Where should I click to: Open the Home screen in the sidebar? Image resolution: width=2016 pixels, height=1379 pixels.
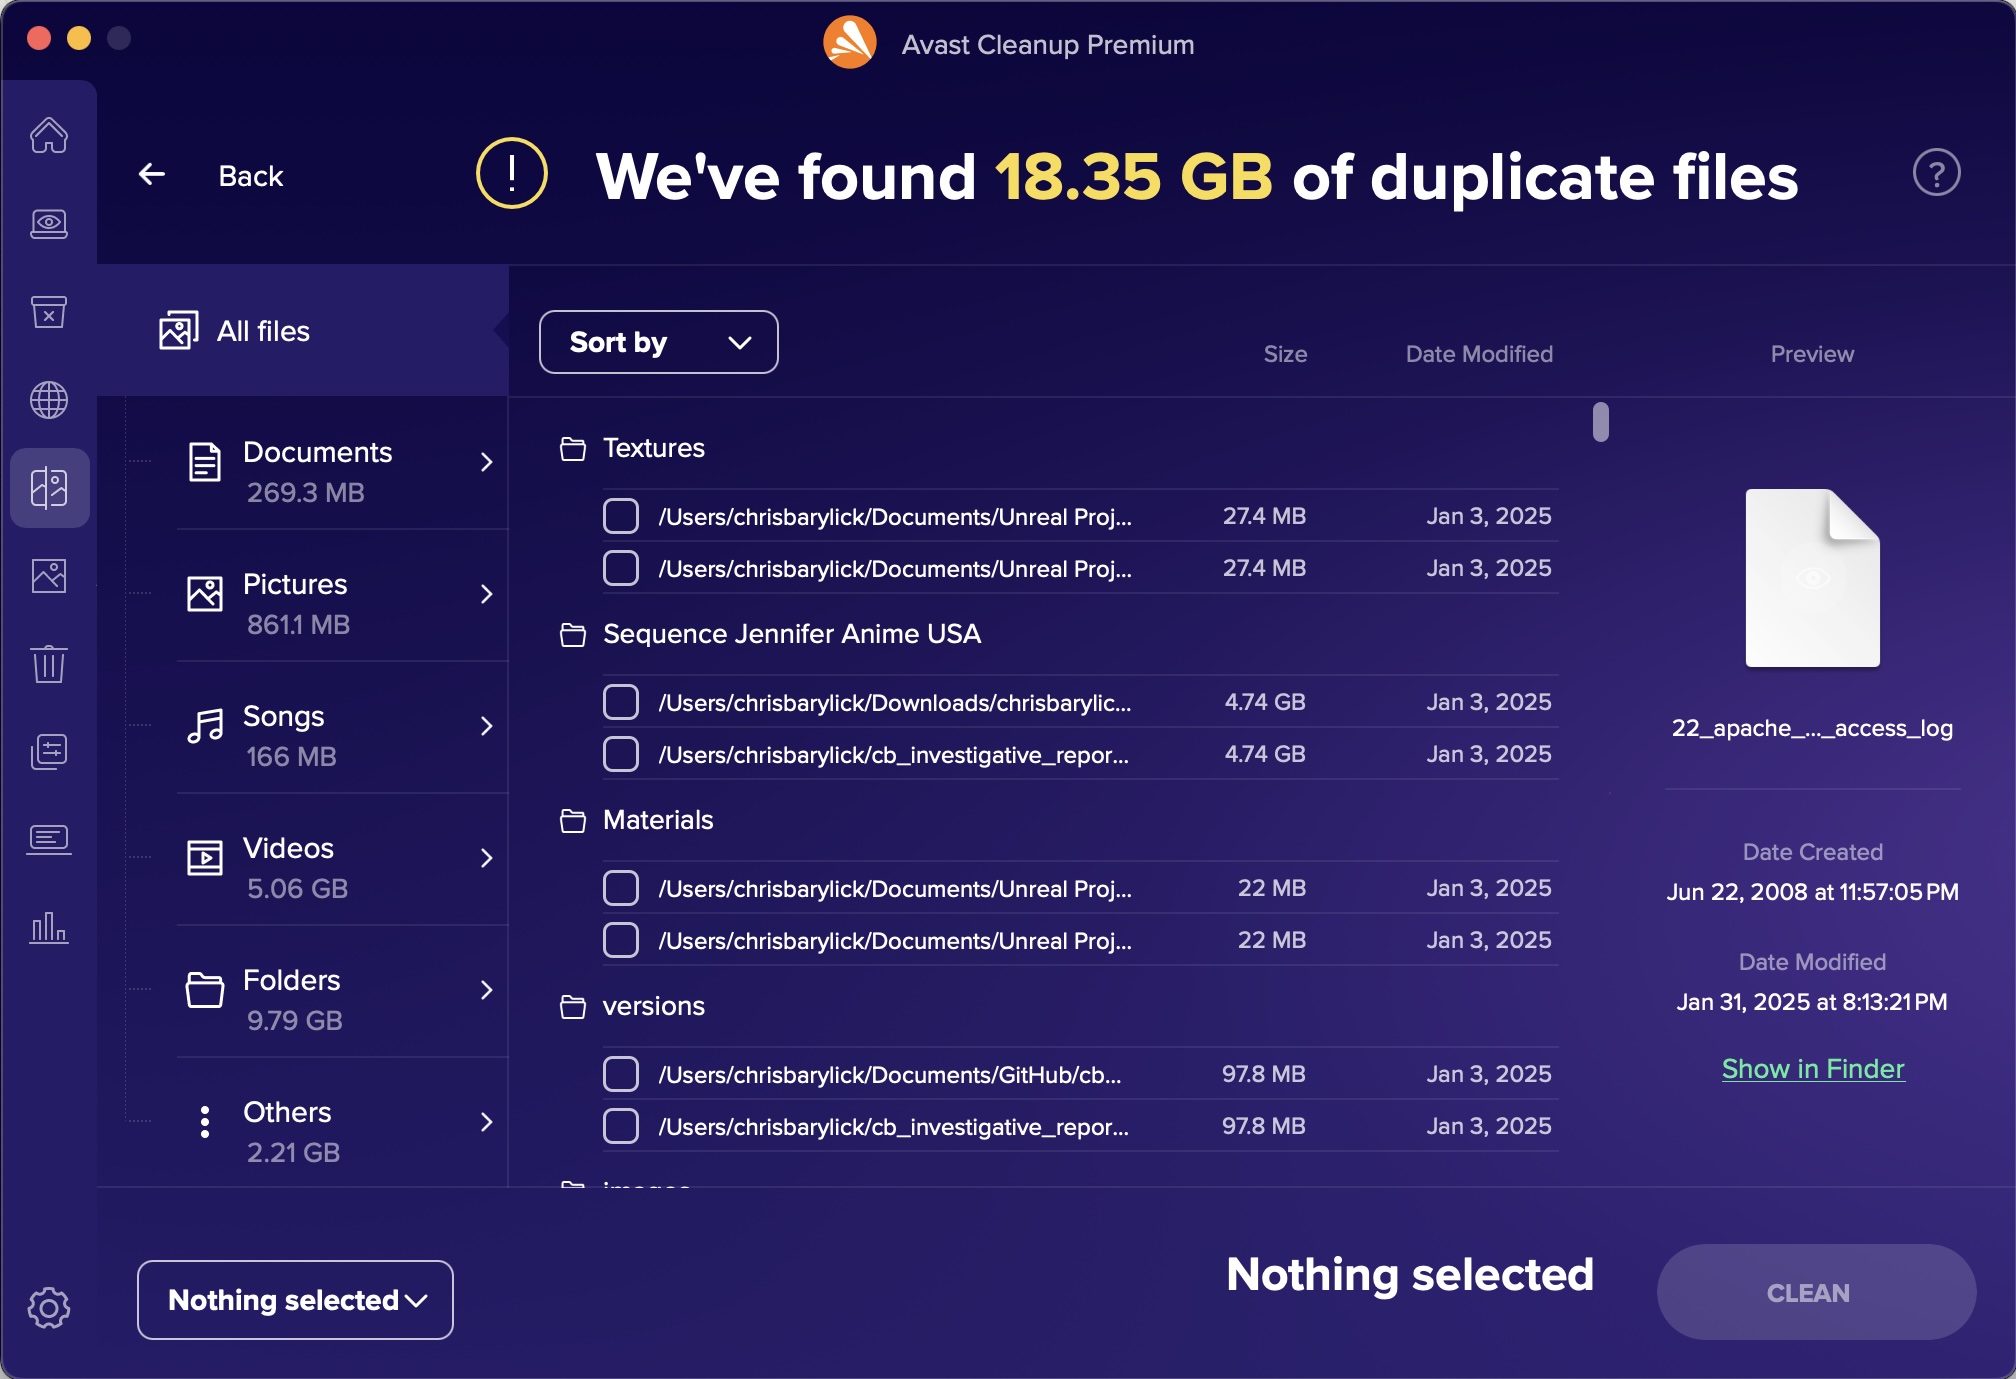[x=49, y=136]
